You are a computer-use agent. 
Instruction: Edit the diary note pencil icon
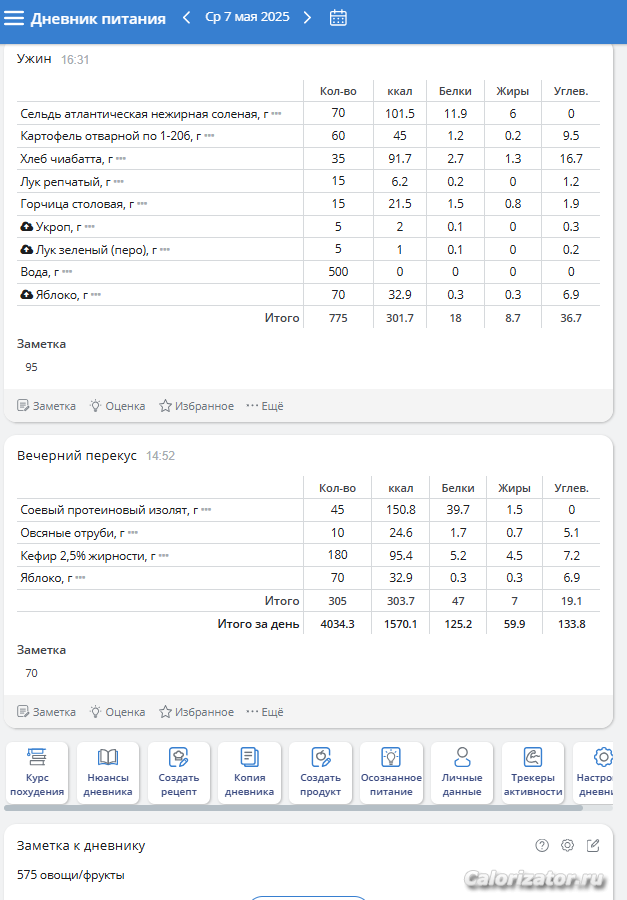pyautogui.click(x=593, y=845)
